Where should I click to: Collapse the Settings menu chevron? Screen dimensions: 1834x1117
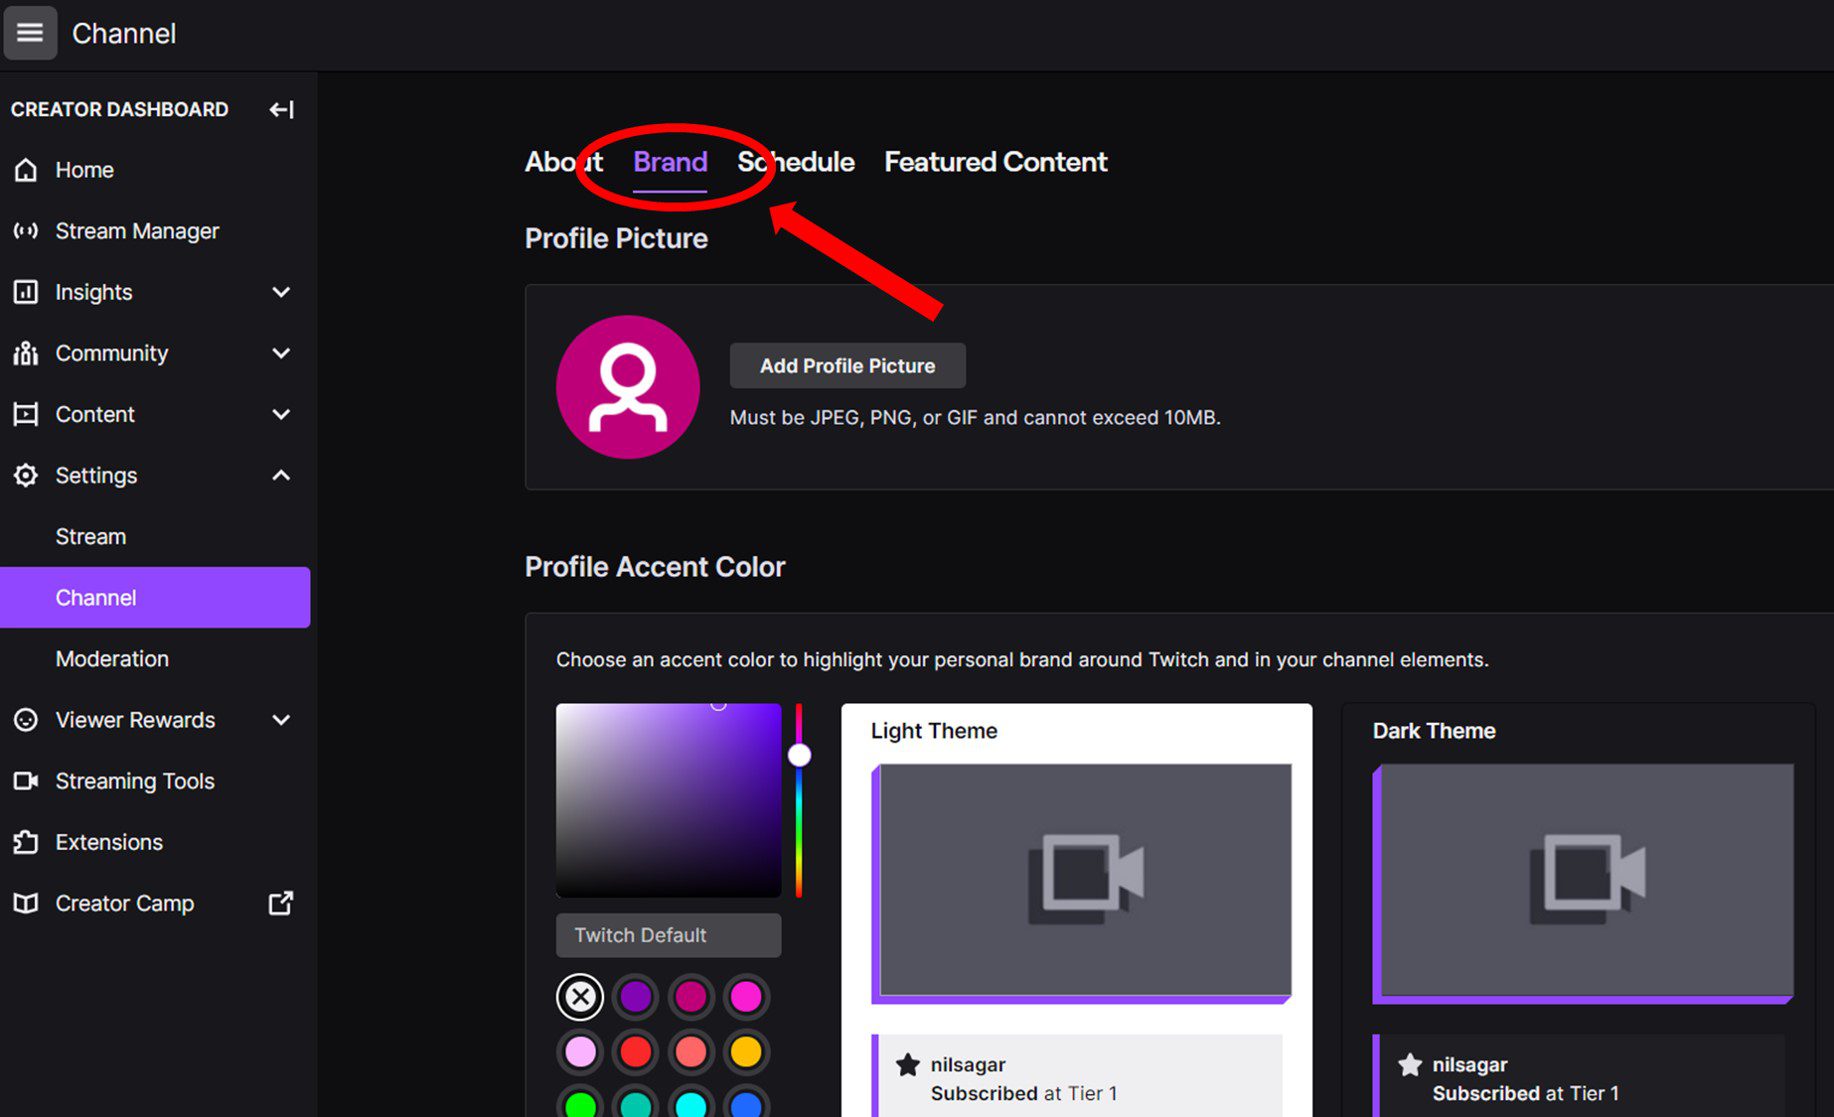281,475
